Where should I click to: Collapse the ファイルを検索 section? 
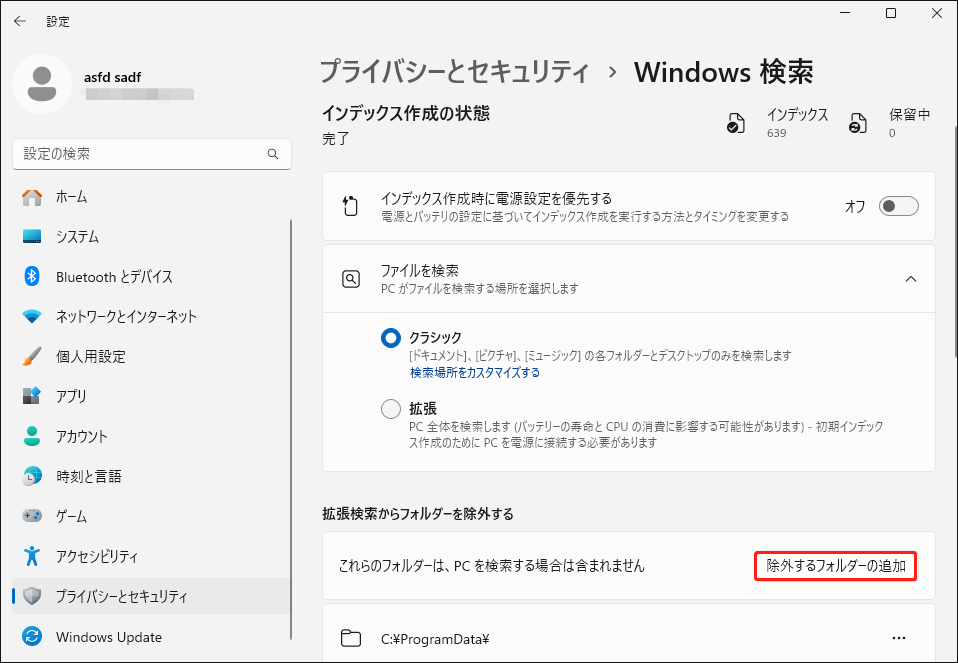coord(911,279)
